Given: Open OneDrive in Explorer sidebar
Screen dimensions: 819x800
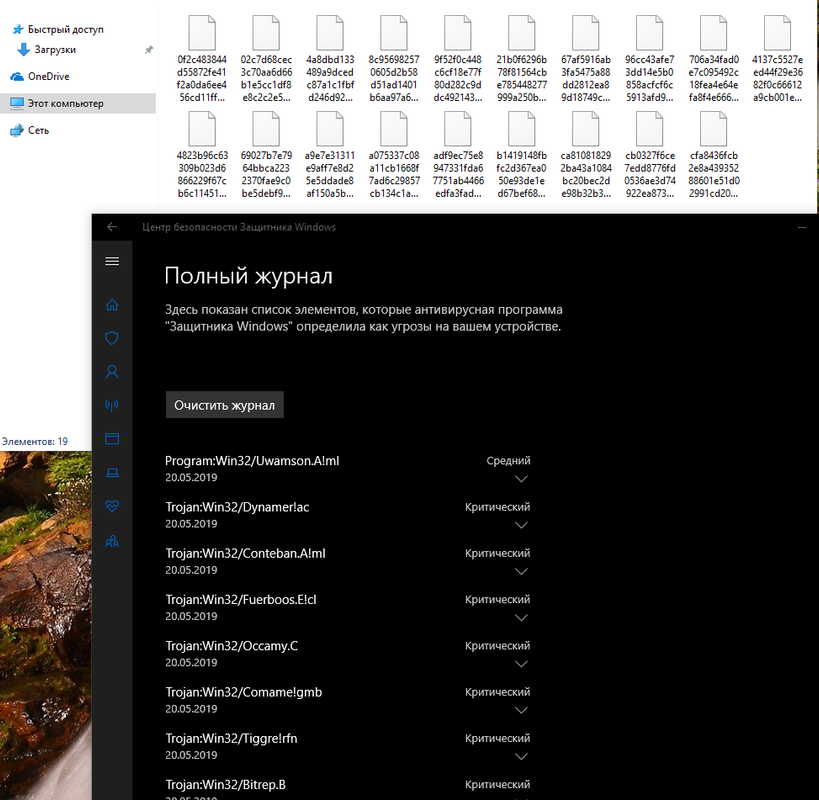Looking at the screenshot, I should pos(40,76).
